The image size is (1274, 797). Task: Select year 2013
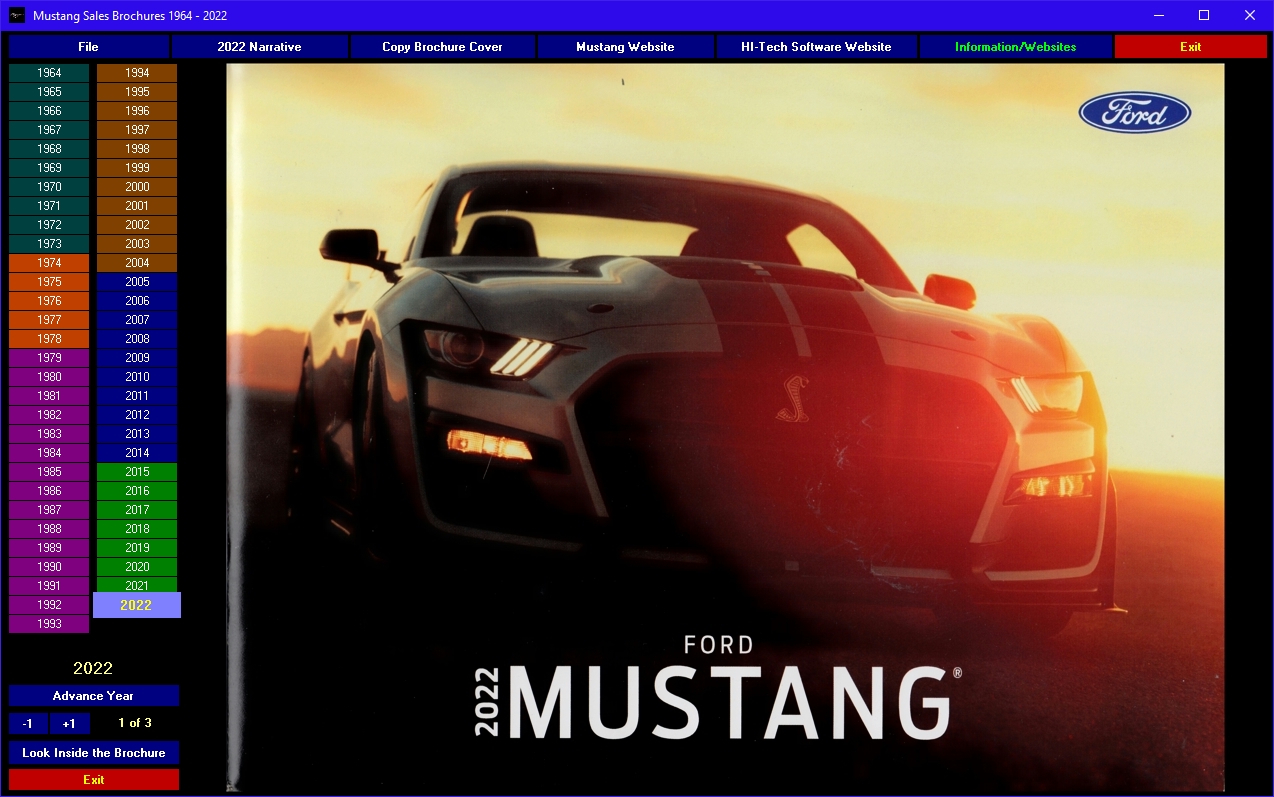click(137, 434)
